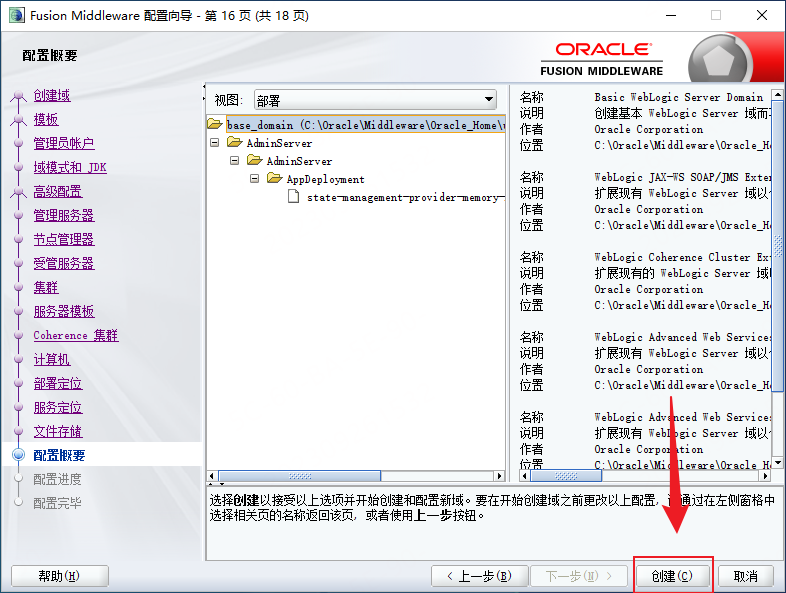
Task: Collapse the AppDeployment tree node
Action: (255, 179)
